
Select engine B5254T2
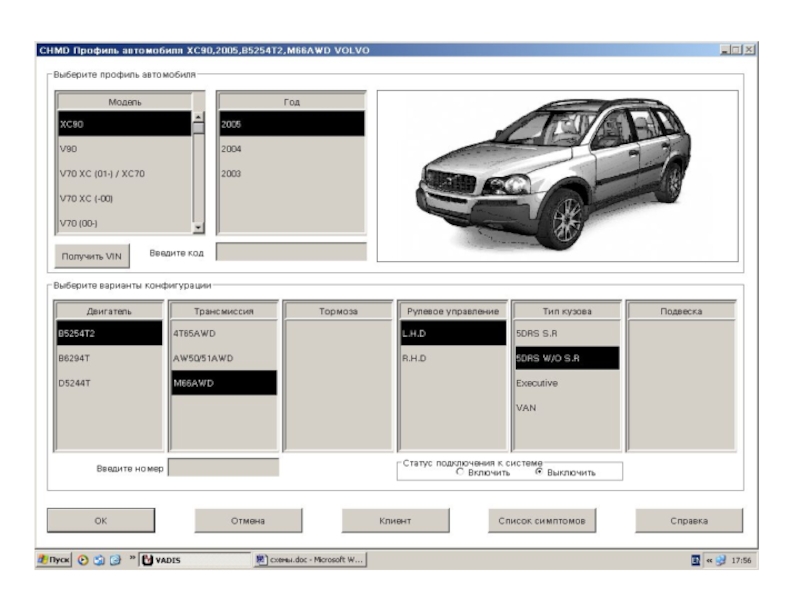tap(109, 333)
